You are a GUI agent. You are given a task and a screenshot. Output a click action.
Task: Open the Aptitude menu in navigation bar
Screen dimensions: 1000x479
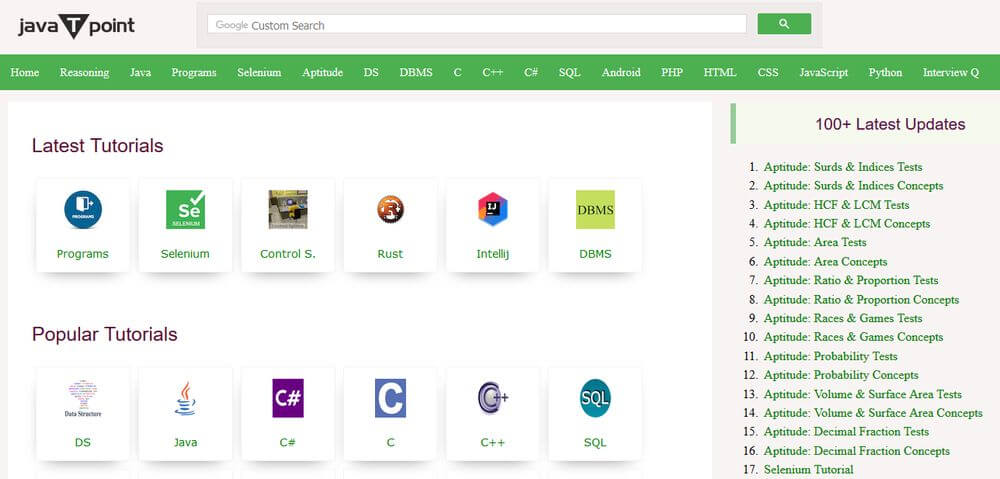[322, 73]
